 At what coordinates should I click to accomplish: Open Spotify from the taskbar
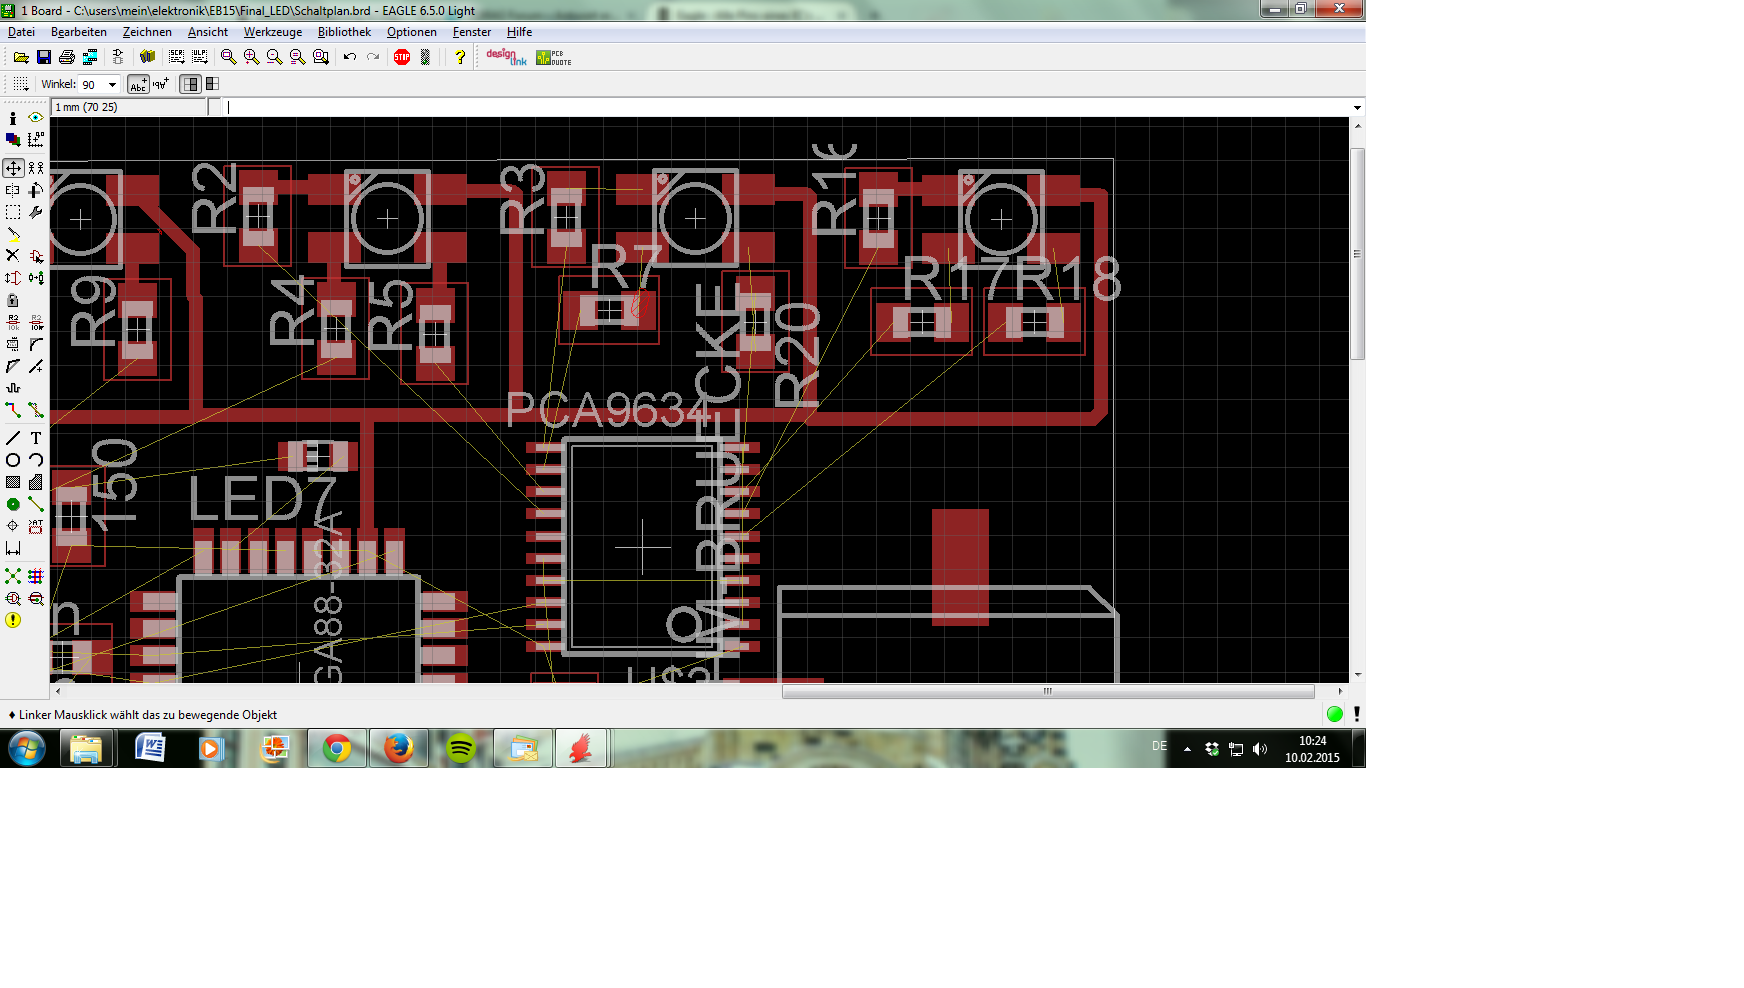click(x=461, y=748)
